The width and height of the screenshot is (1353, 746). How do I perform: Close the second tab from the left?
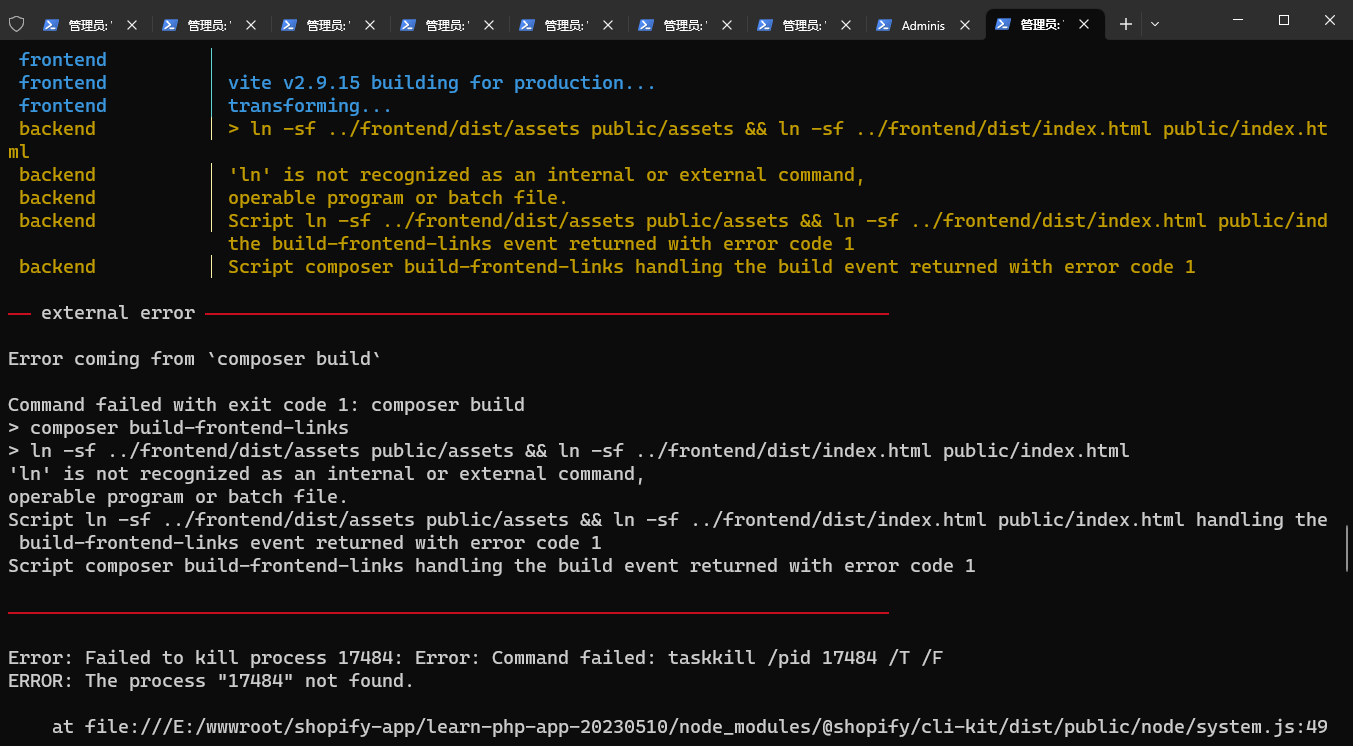click(x=251, y=25)
